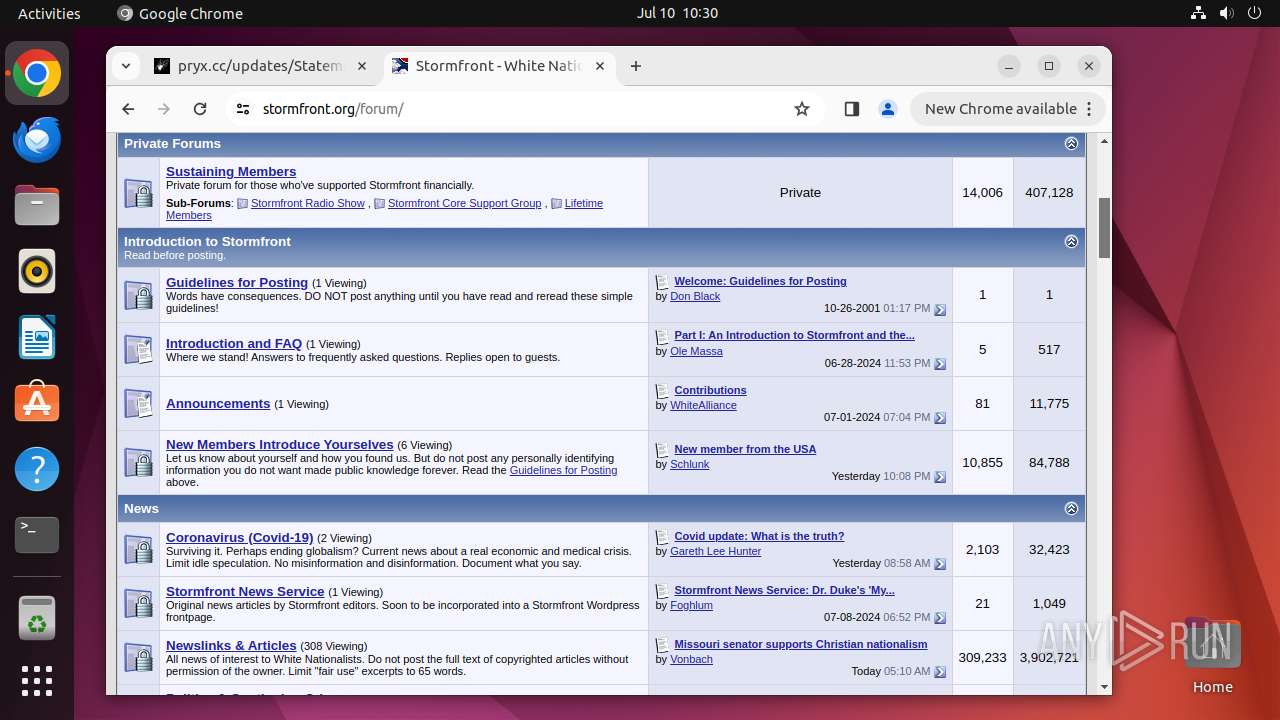Open New Members Introduce Yourselves forum
1280x720 pixels.
point(280,445)
